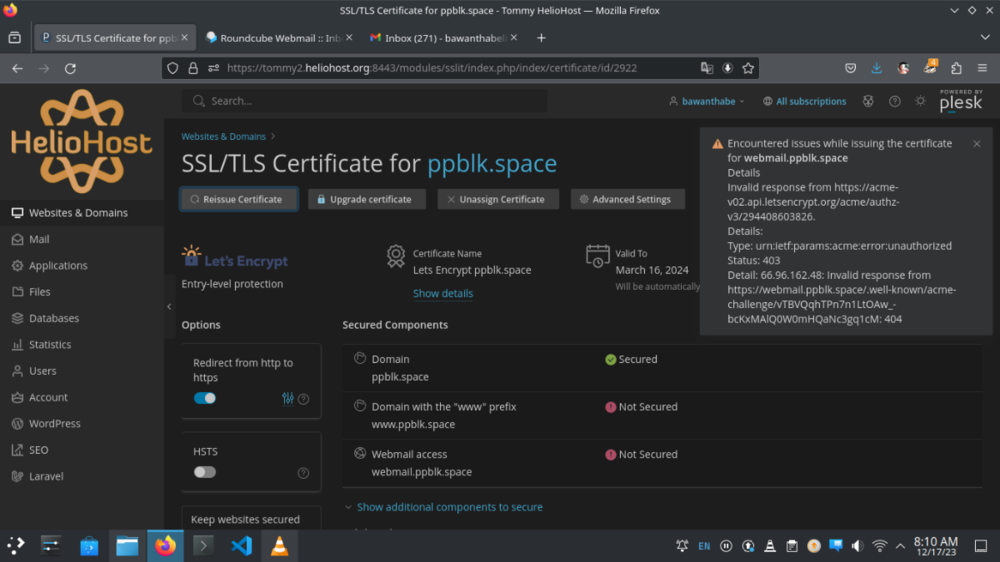Image resolution: width=1000 pixels, height=562 pixels.
Task: Click the HelioHost logo
Action: click(82, 141)
